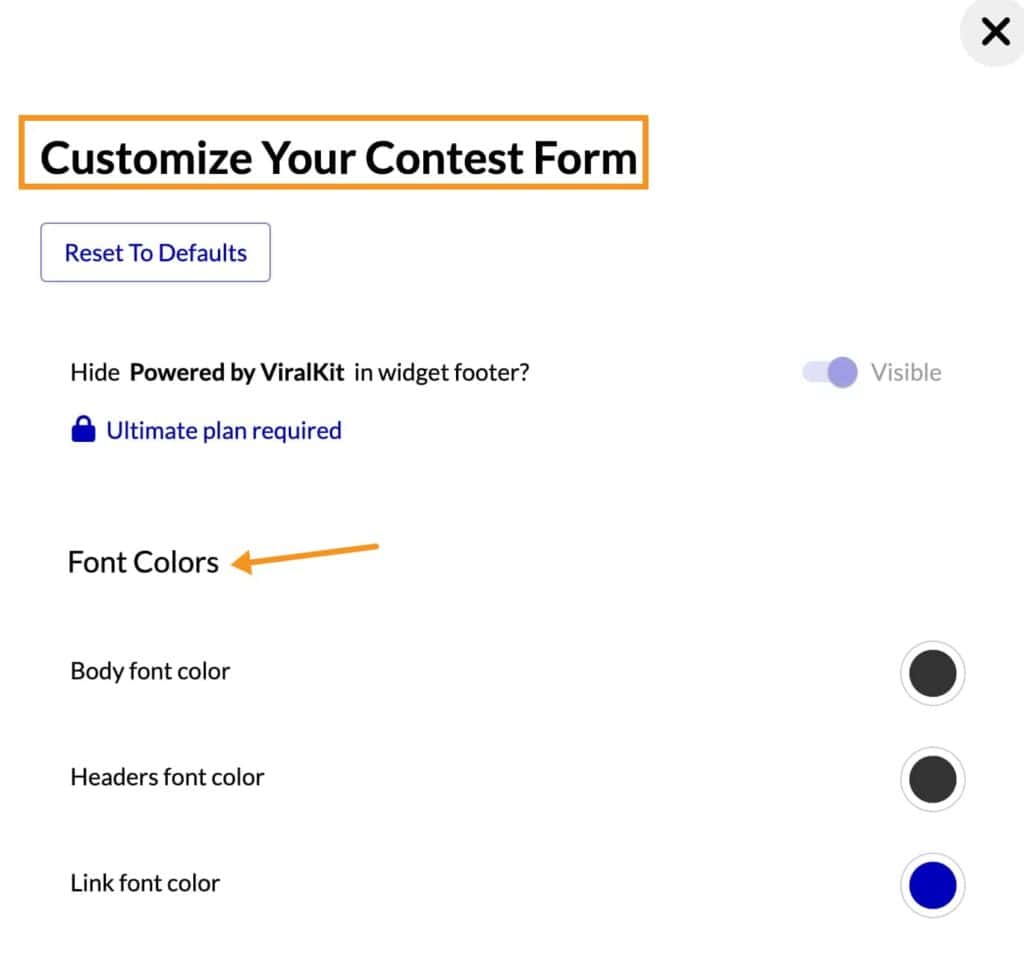Close the customization panel with the X
The image size is (1024, 963).
(995, 31)
